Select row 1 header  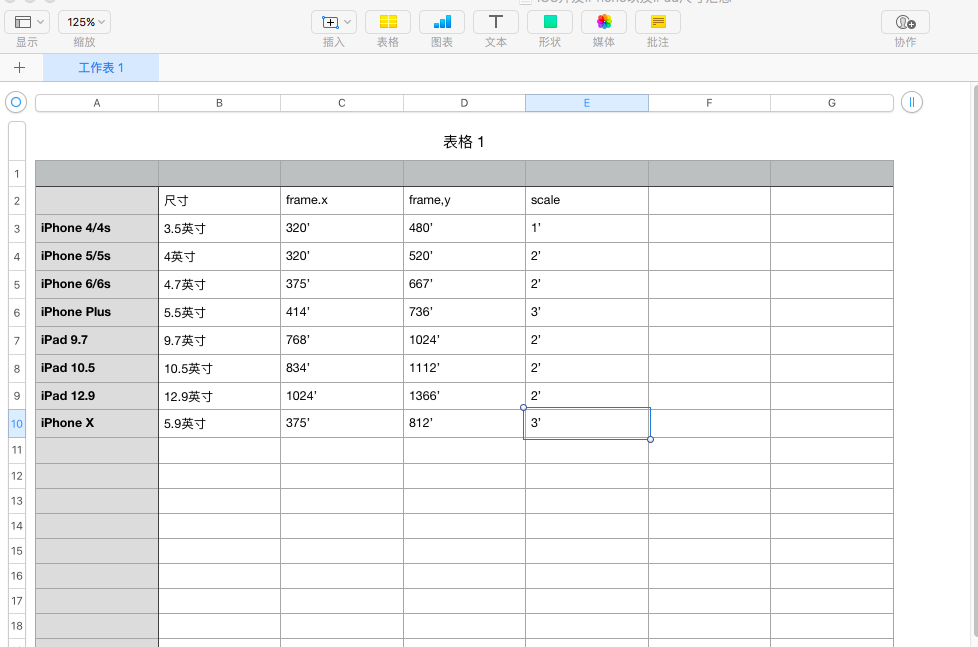[x=17, y=173]
